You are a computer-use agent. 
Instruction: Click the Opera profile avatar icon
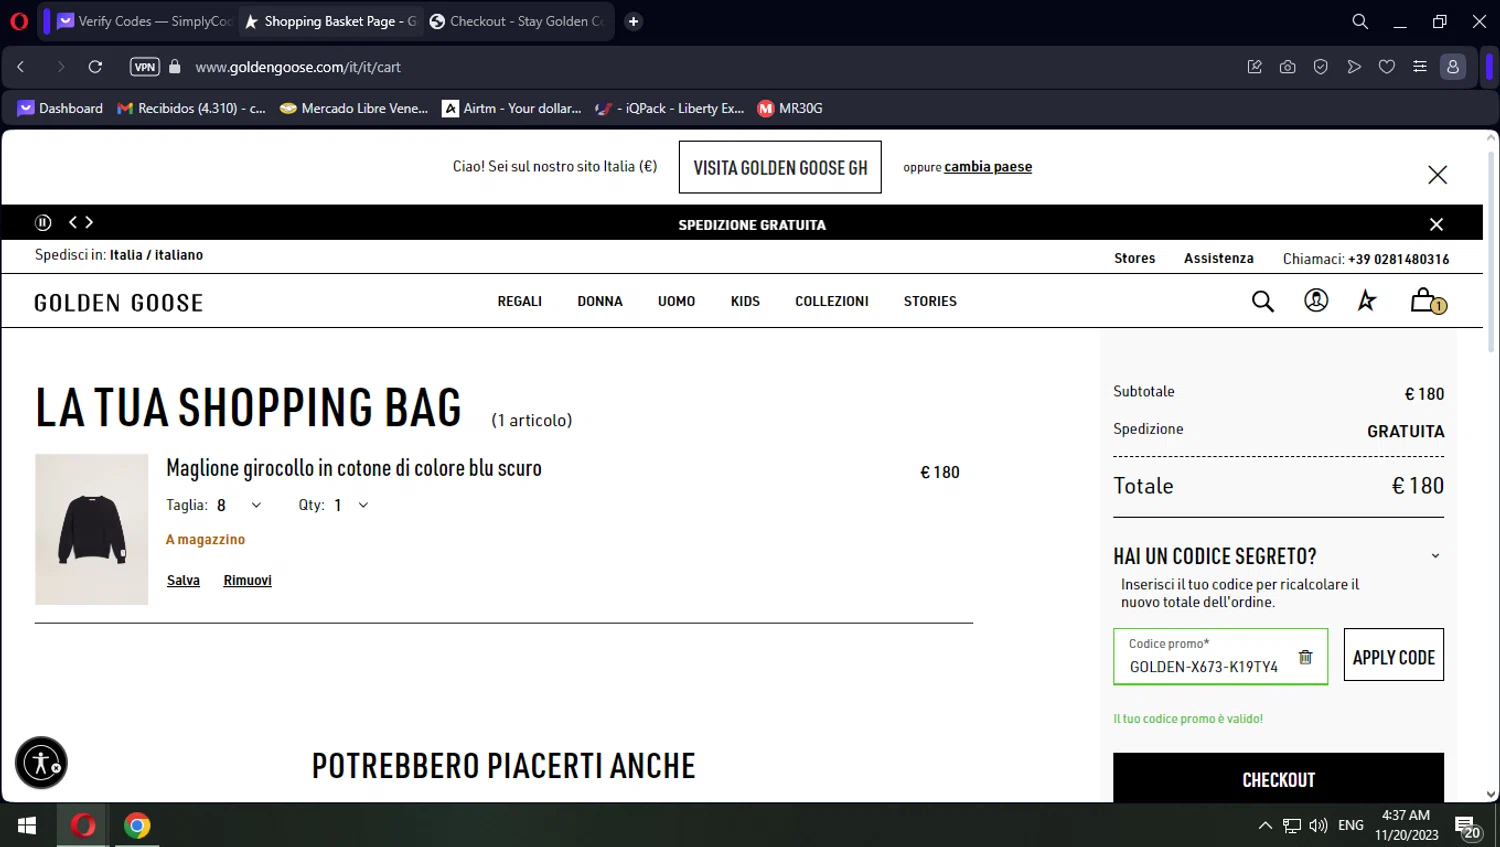1452,67
